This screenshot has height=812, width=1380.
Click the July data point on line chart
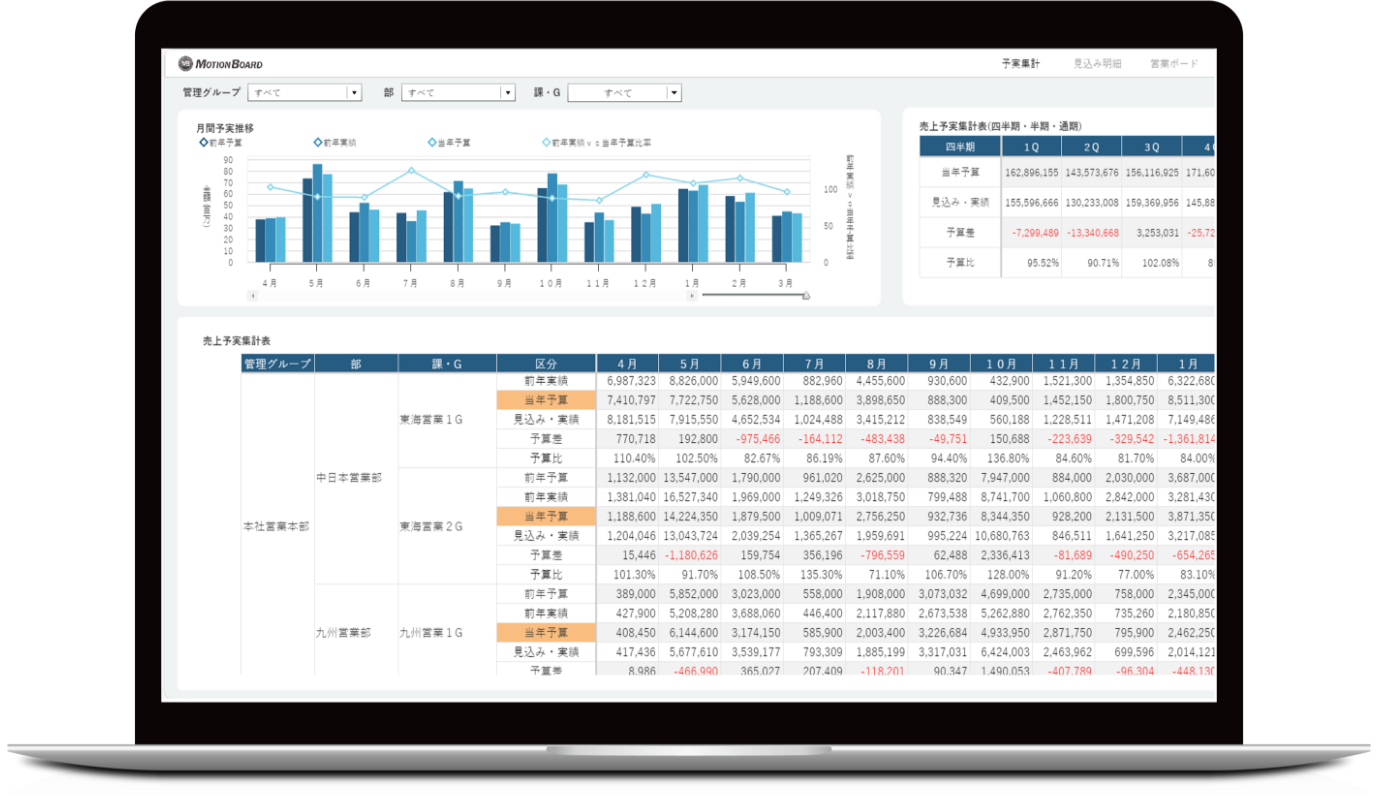(x=411, y=171)
